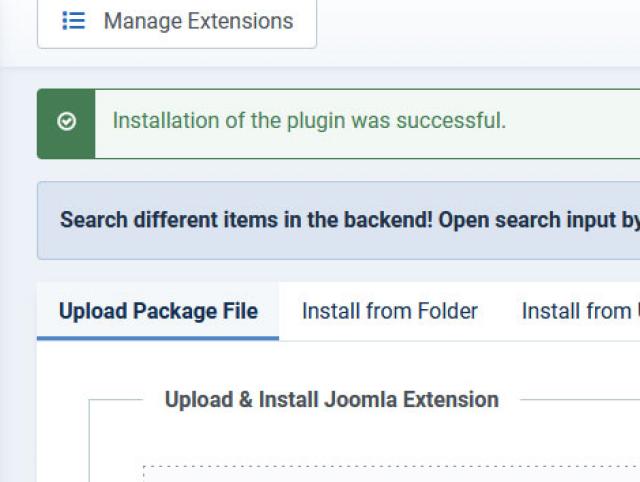The image size is (640, 482).
Task: Click the word 'Folder' in the second tab
Action: [448, 311]
